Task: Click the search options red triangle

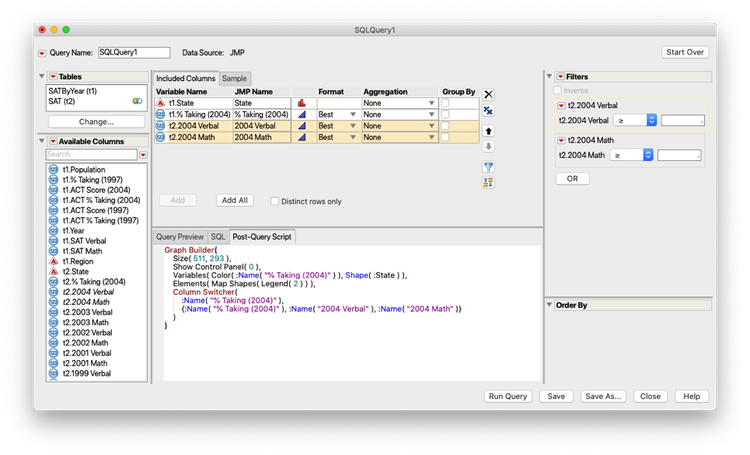Action: tap(143, 155)
